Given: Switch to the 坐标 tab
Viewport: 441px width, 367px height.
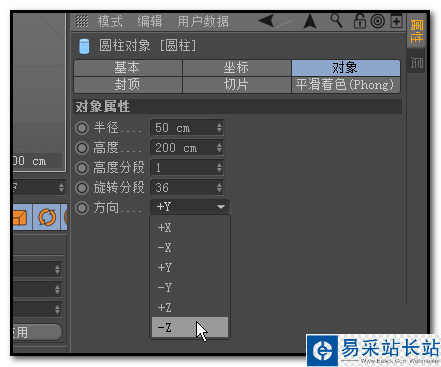Looking at the screenshot, I should [x=237, y=68].
